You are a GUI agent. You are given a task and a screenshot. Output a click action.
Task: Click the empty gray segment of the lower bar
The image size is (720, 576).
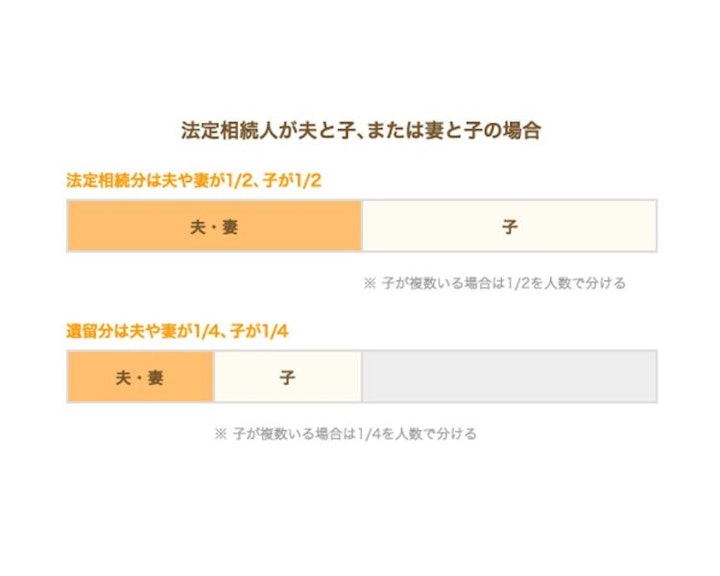508,377
